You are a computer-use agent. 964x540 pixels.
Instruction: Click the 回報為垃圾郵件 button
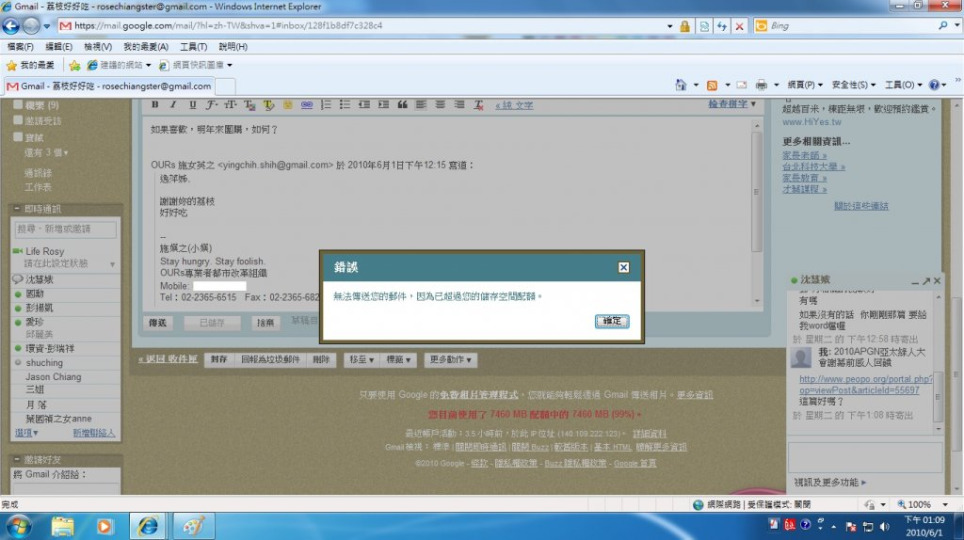(x=270, y=359)
